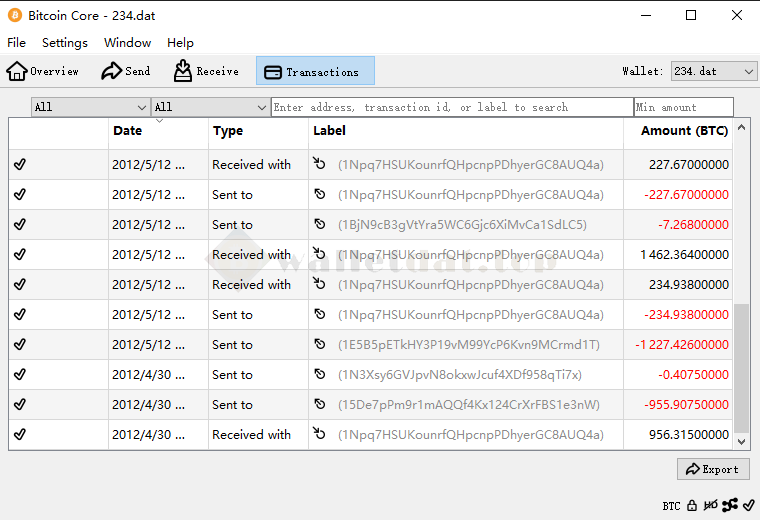Click the HD disabled status icon
This screenshot has height=520, width=760.
[710, 506]
